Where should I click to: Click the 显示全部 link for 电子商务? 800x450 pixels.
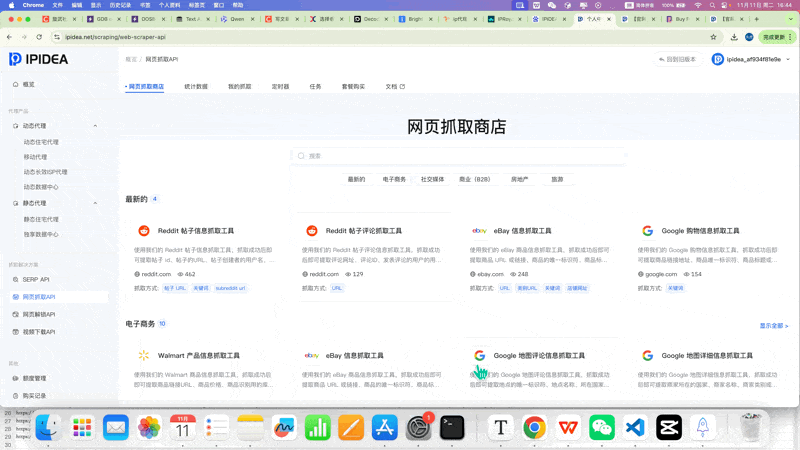tap(773, 326)
